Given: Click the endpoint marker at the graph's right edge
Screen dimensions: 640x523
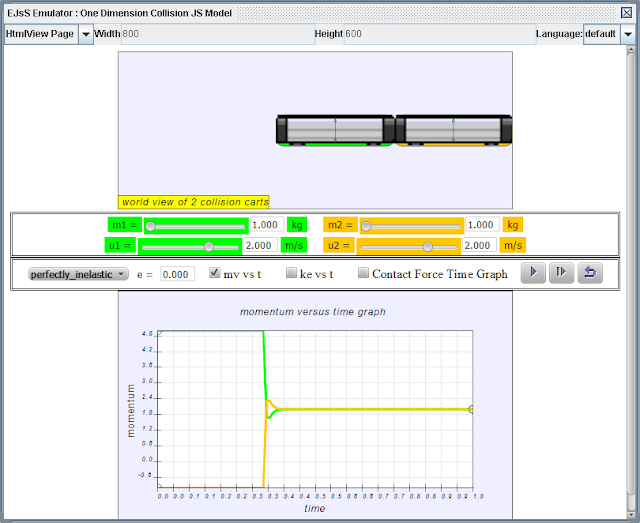Looking at the screenshot, I should point(471,409).
